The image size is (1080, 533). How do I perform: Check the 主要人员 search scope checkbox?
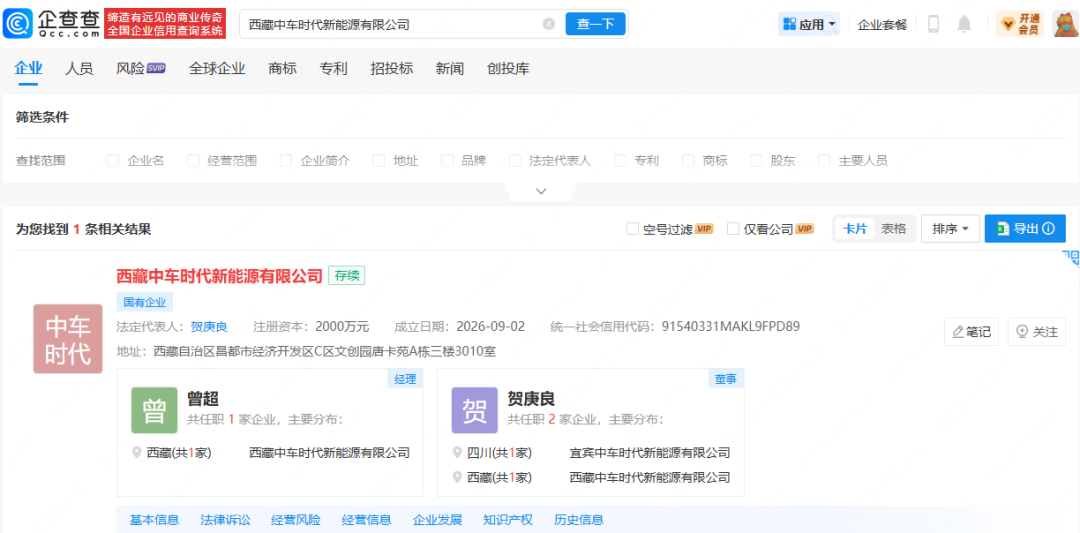click(824, 160)
